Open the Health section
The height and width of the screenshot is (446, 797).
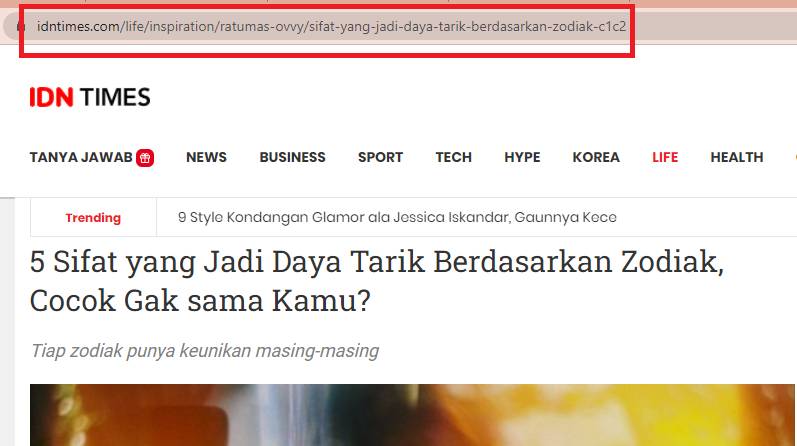tap(737, 157)
